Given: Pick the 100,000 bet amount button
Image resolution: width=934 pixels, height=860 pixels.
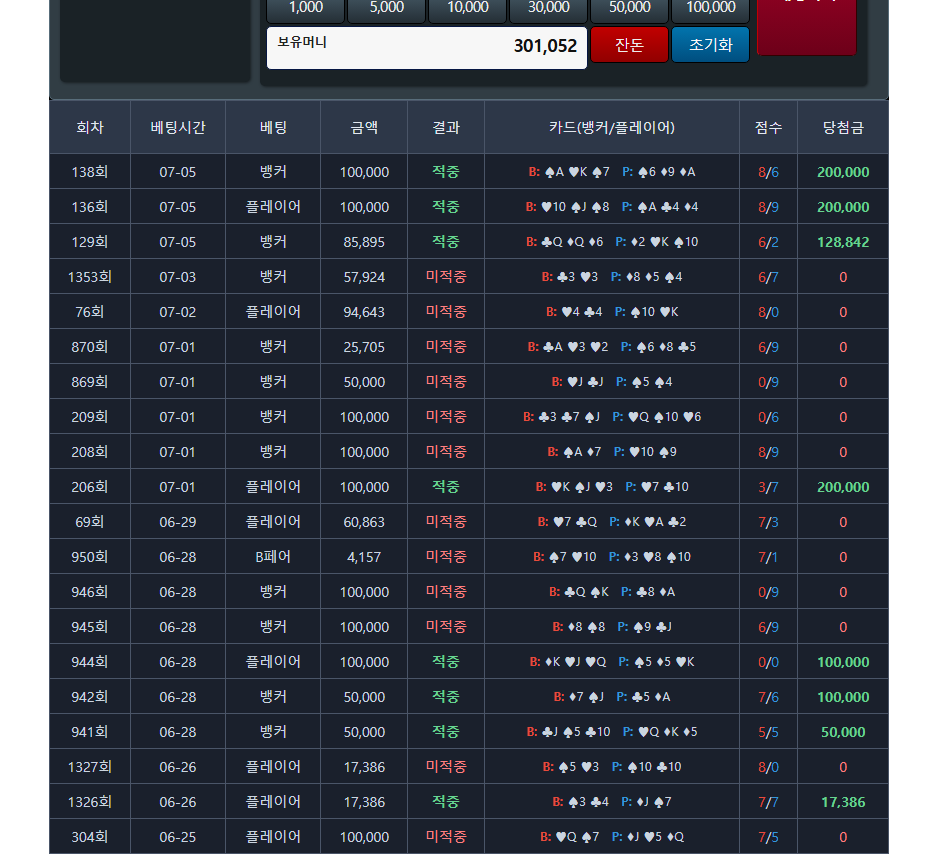Looking at the screenshot, I should click(x=711, y=8).
